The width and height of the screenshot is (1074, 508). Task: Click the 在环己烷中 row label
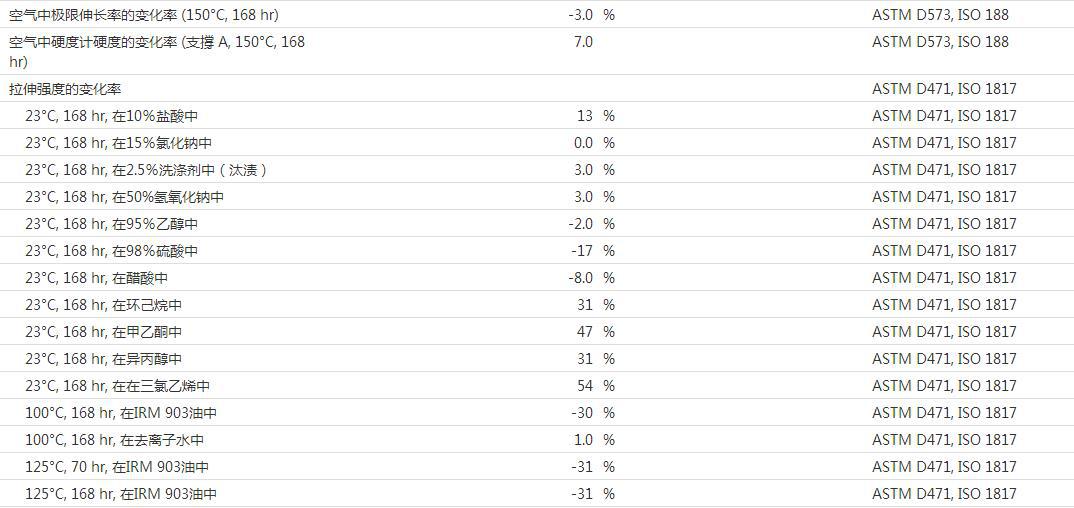[103, 305]
